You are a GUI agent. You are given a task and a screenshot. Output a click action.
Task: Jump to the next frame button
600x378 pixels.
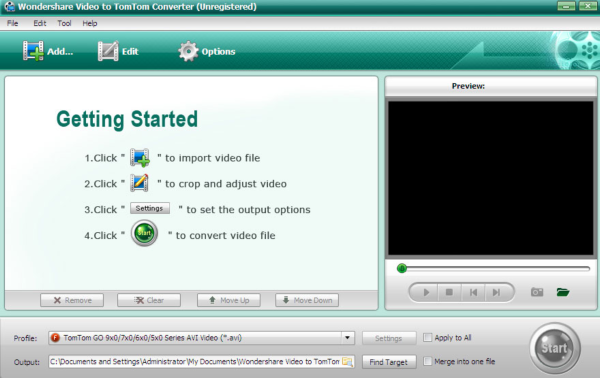click(x=496, y=292)
